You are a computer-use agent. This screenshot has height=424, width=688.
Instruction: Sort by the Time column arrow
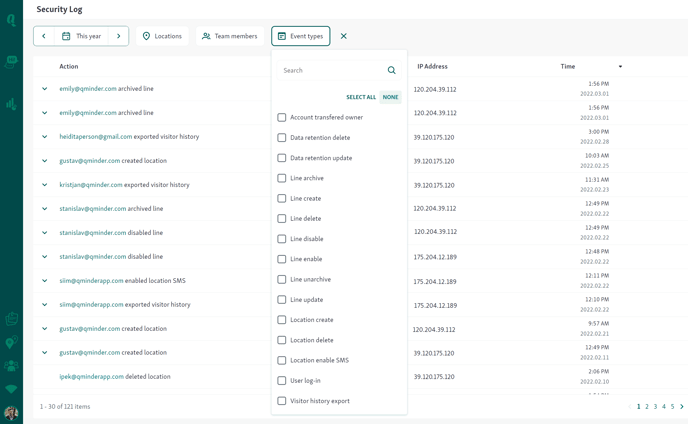(620, 67)
